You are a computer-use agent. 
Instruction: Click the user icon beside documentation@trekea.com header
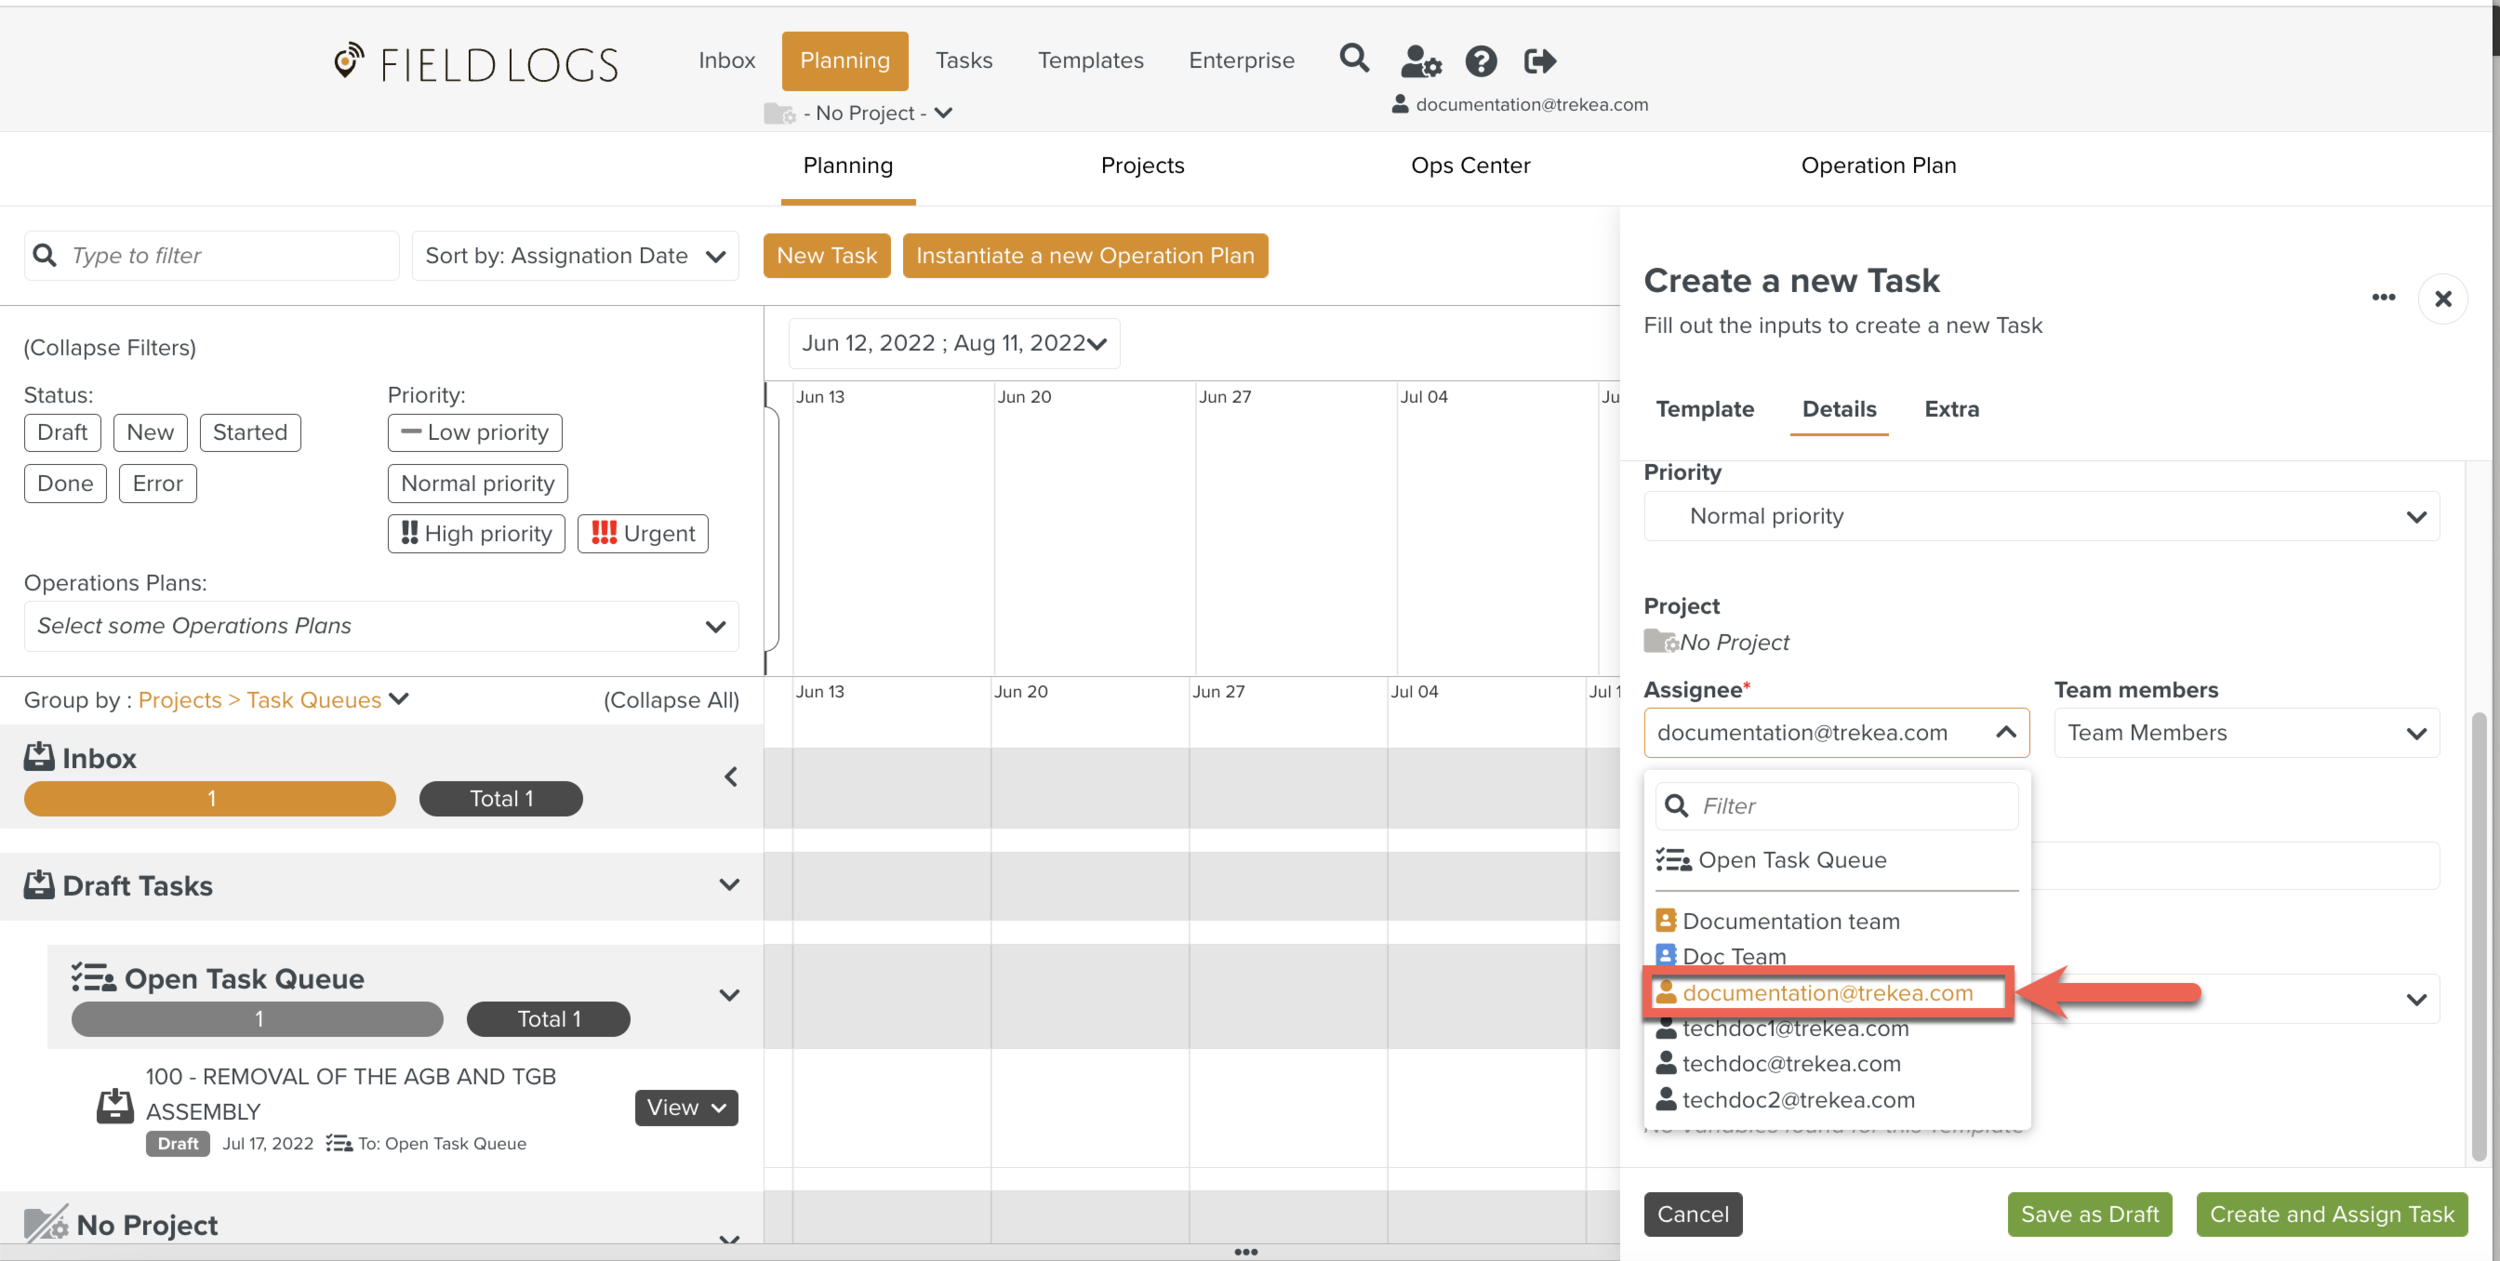click(x=1400, y=104)
